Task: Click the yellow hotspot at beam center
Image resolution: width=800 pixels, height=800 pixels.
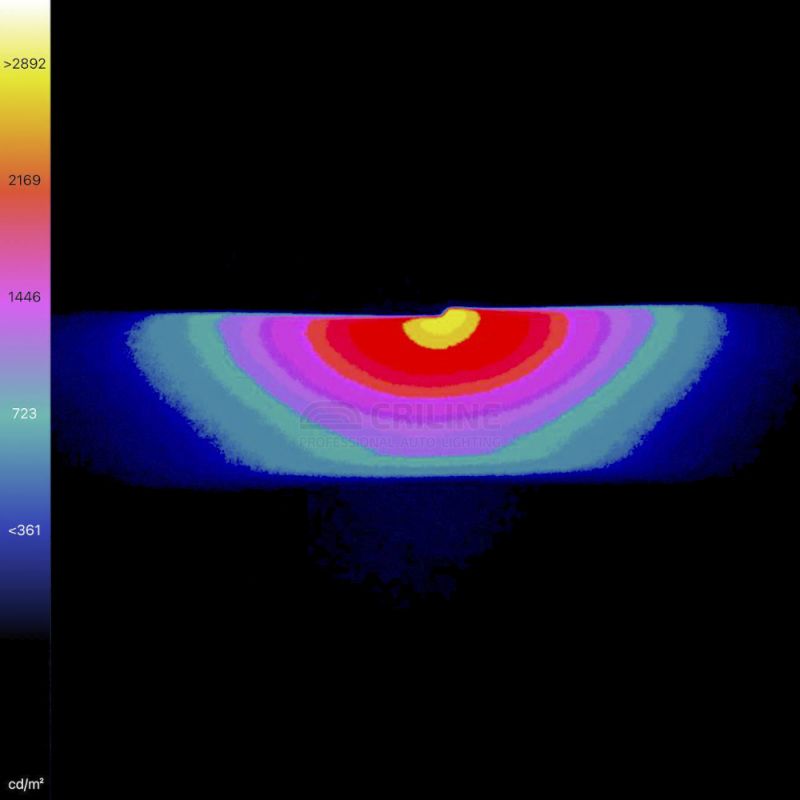Action: pyautogui.click(x=438, y=330)
